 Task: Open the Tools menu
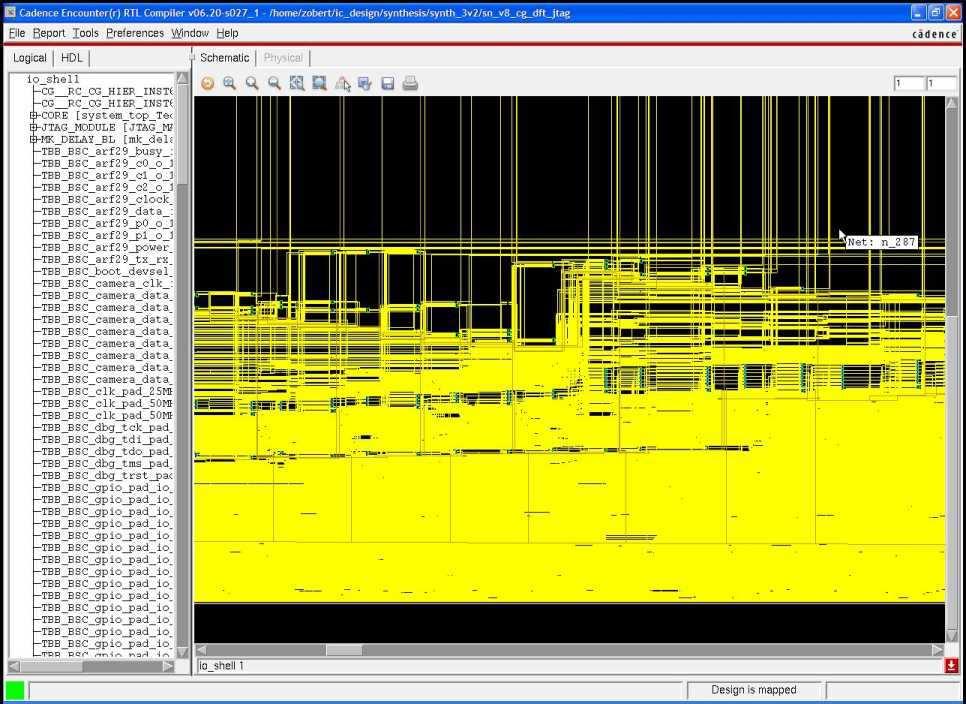click(x=86, y=33)
